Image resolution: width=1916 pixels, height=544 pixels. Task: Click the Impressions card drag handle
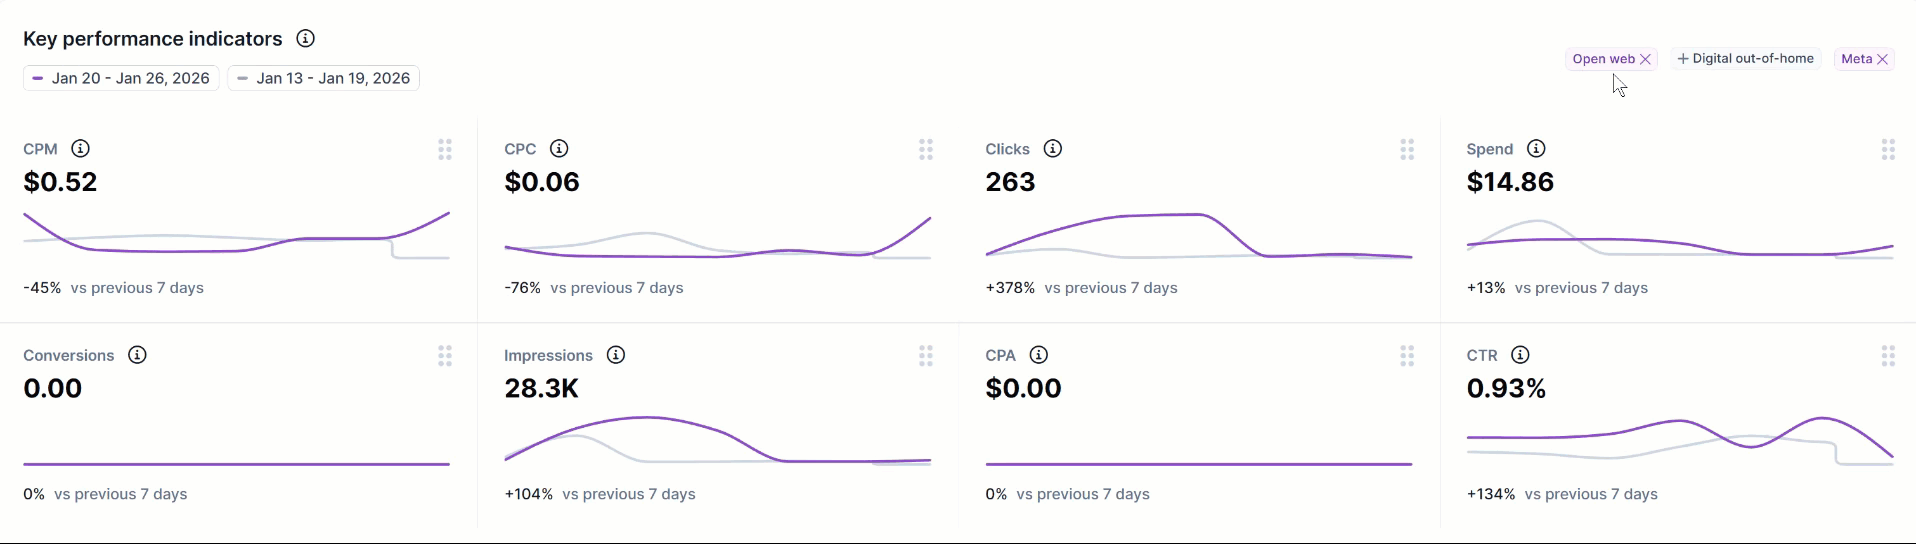point(926,356)
